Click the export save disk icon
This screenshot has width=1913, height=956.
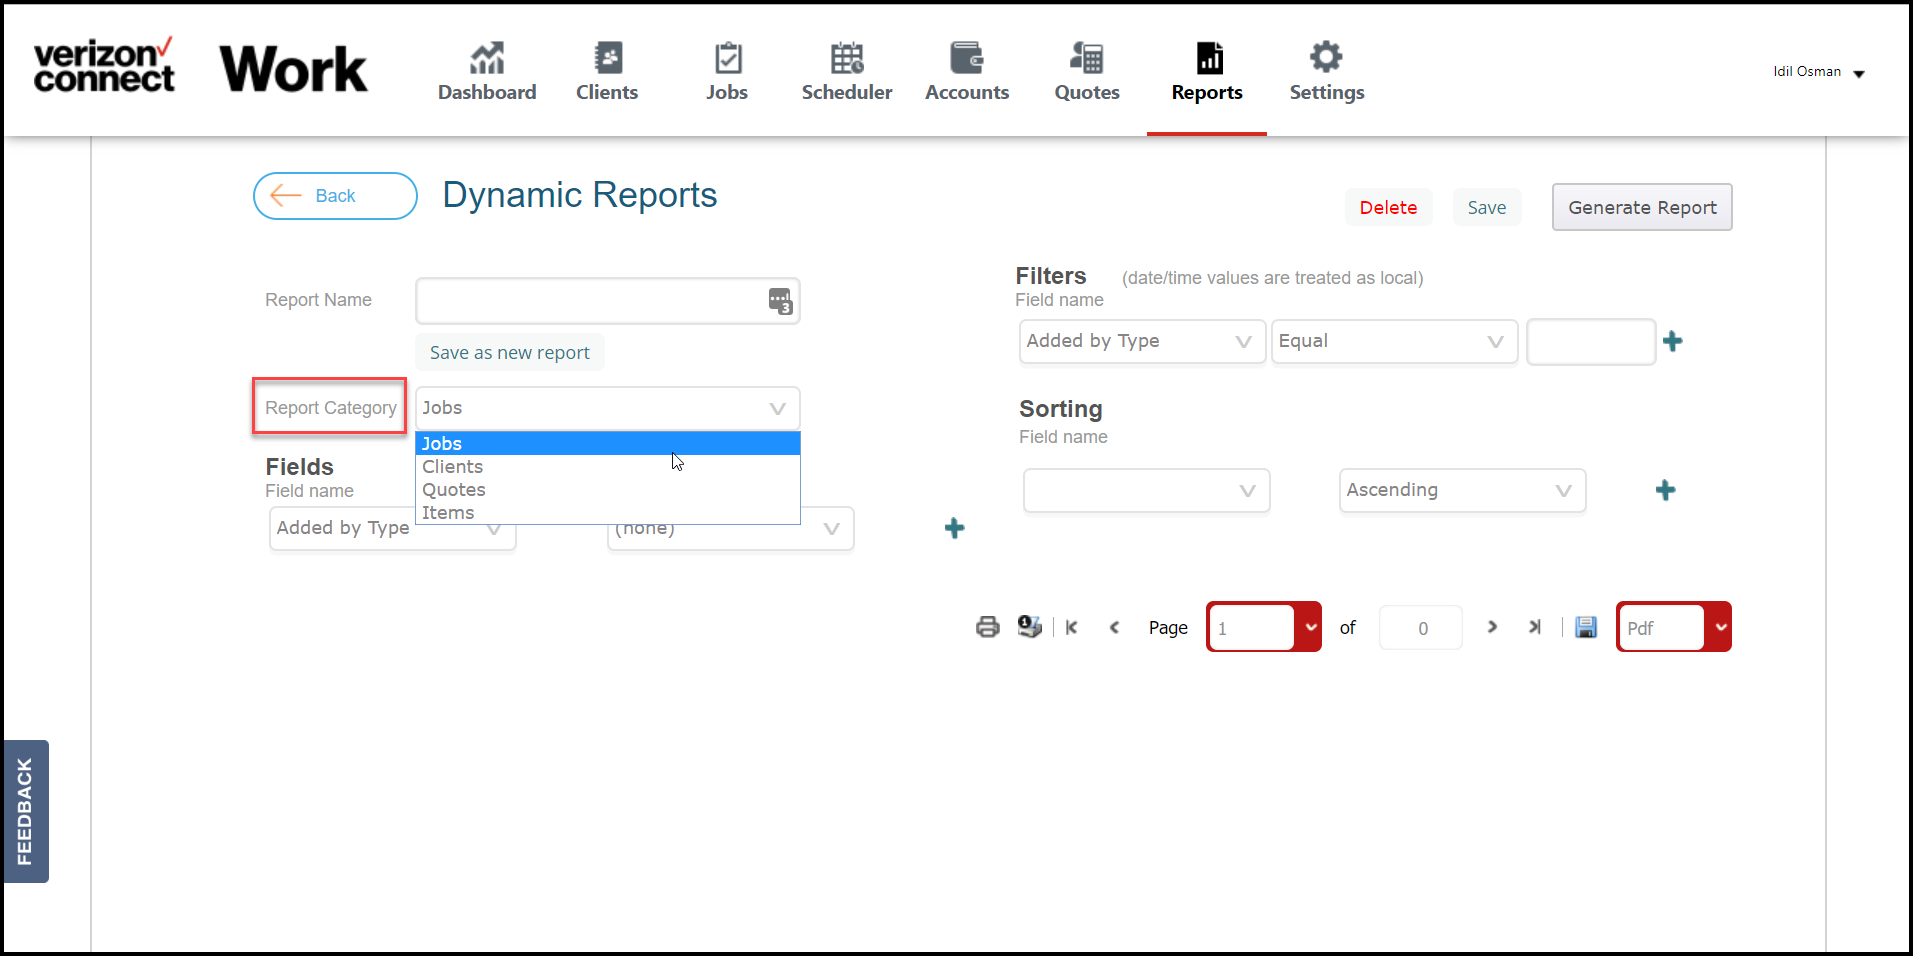(1586, 627)
